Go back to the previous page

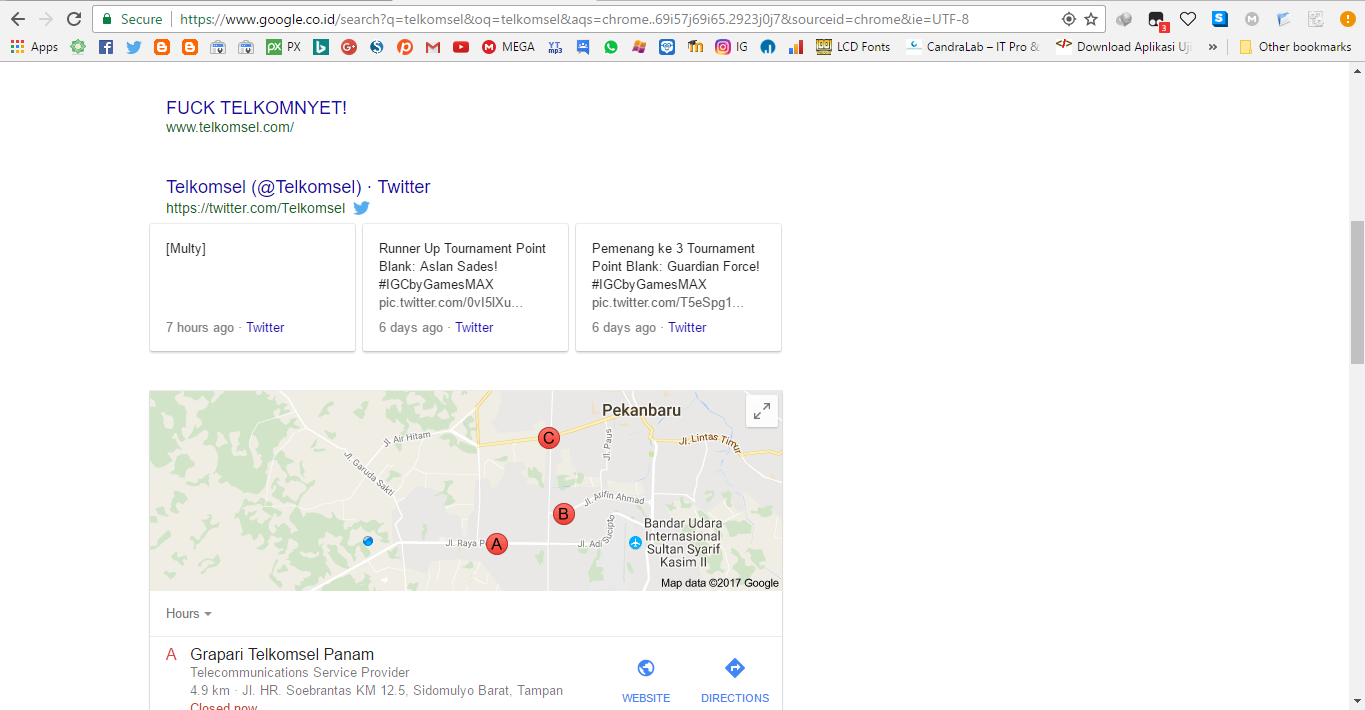18,19
